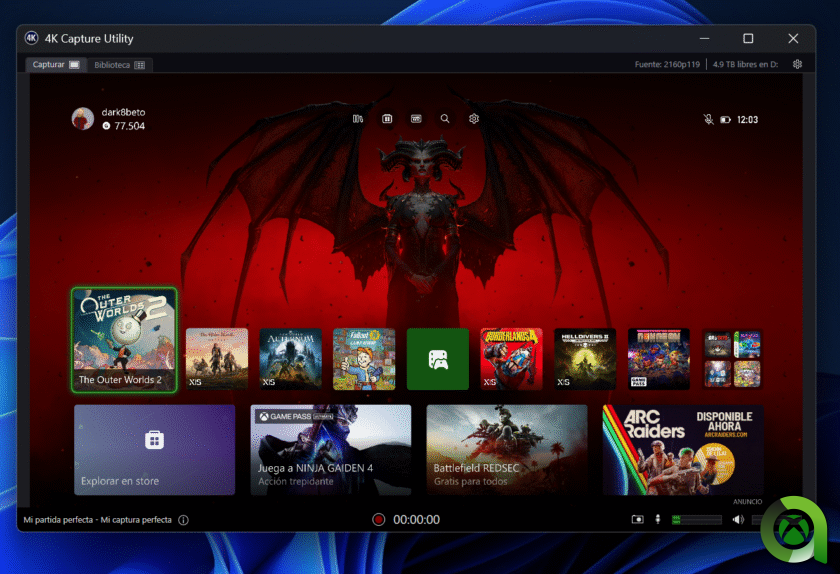The width and height of the screenshot is (840, 574).
Task: Click the Explorar en store tile
Action: pyautogui.click(x=154, y=449)
